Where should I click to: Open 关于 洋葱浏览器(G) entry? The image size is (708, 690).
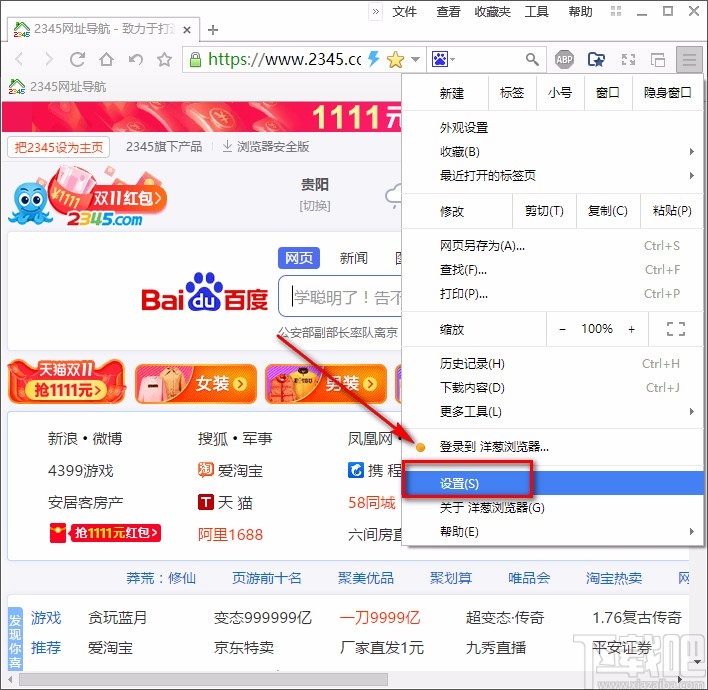[552, 508]
